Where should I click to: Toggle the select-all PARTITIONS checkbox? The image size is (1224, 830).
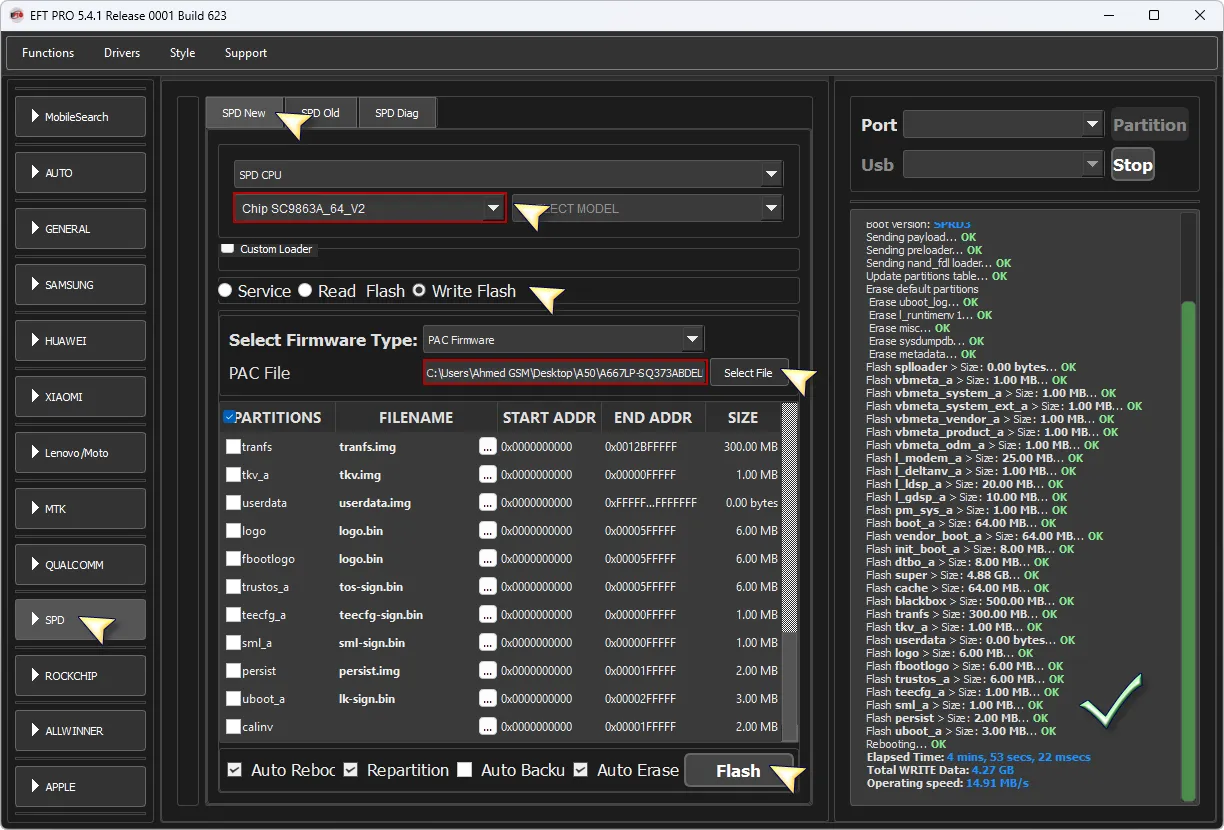tap(230, 417)
